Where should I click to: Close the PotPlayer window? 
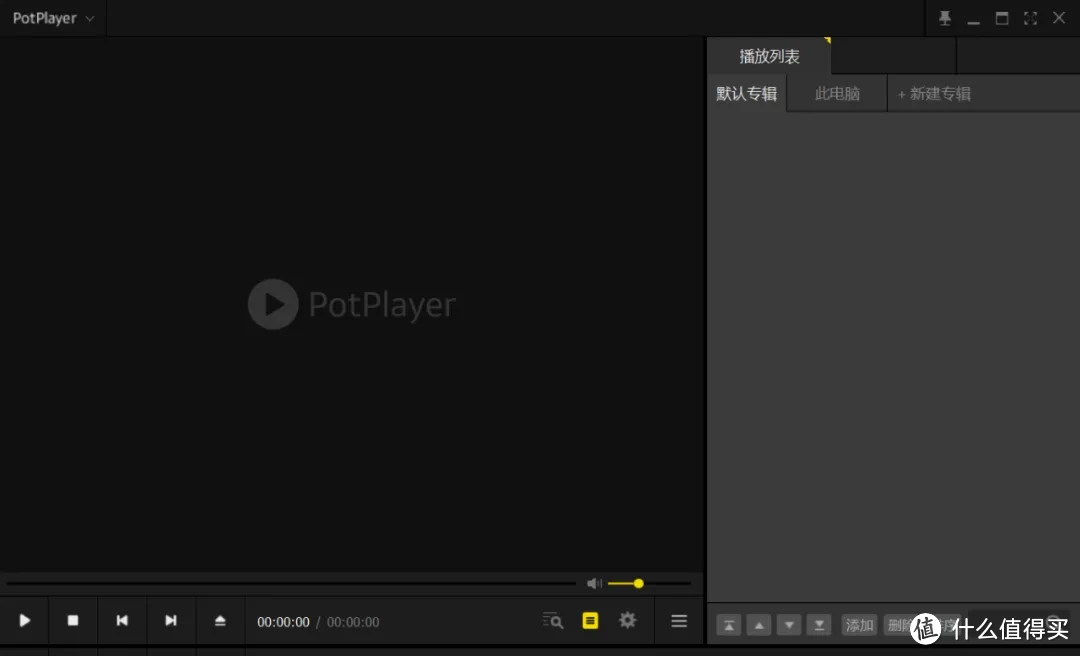1059,18
